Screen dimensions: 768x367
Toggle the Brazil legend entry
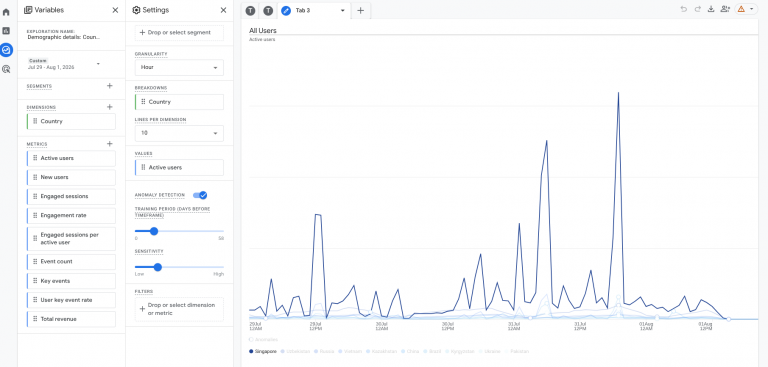coord(432,351)
